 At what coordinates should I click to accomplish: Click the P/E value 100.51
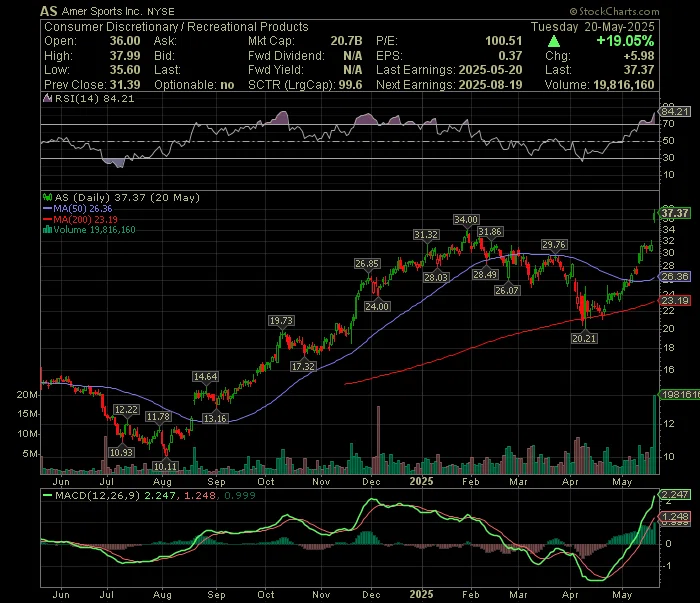tap(504, 41)
